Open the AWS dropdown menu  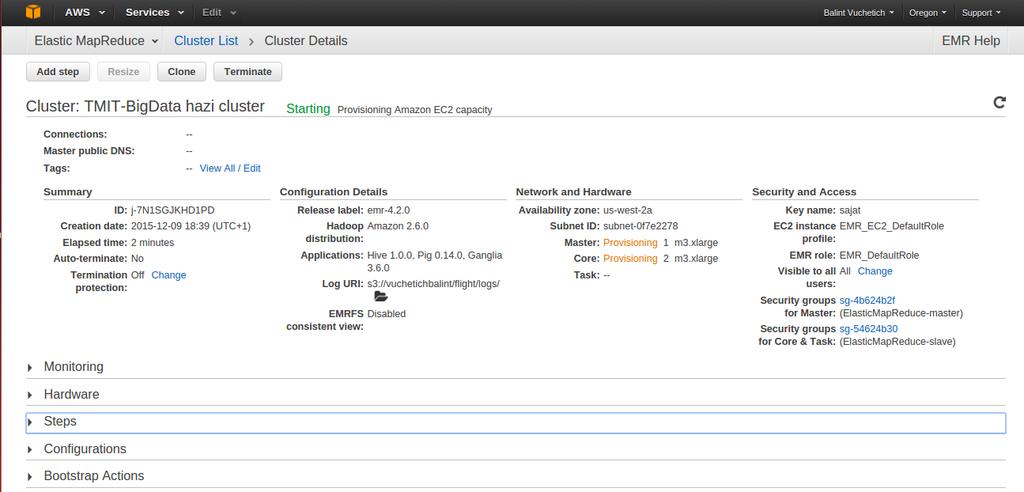pyautogui.click(x=84, y=12)
